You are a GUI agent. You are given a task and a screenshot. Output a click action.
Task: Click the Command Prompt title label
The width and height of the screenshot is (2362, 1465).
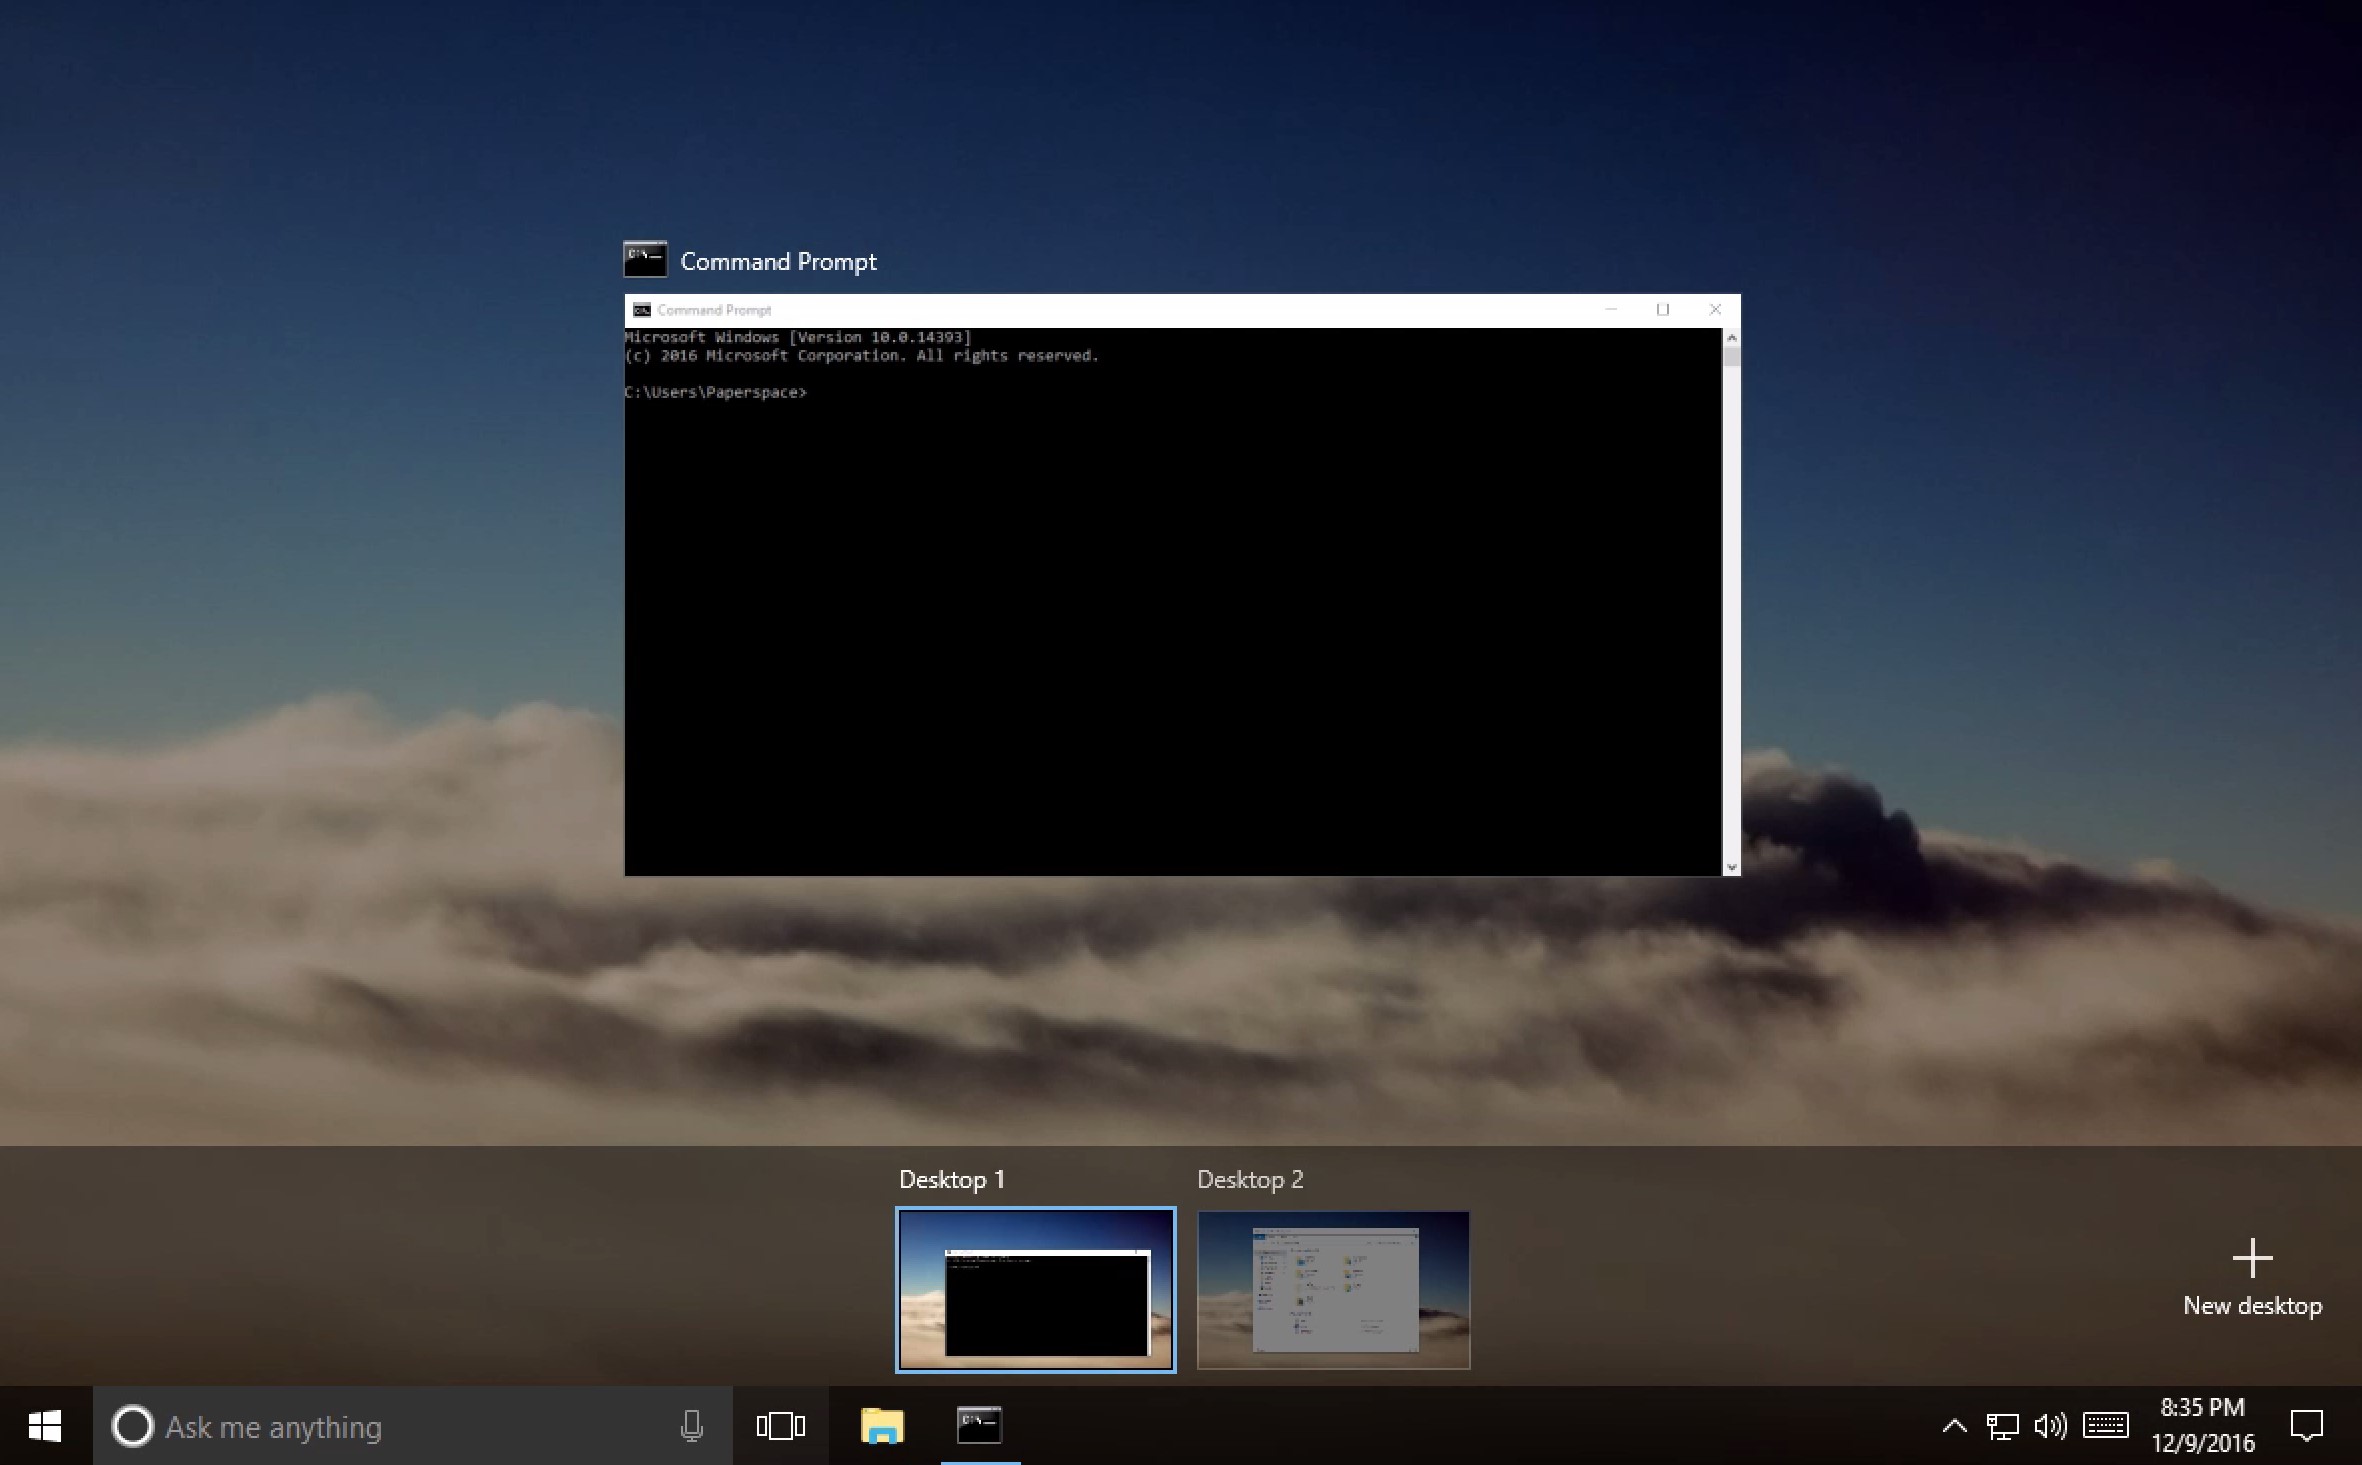(x=778, y=262)
